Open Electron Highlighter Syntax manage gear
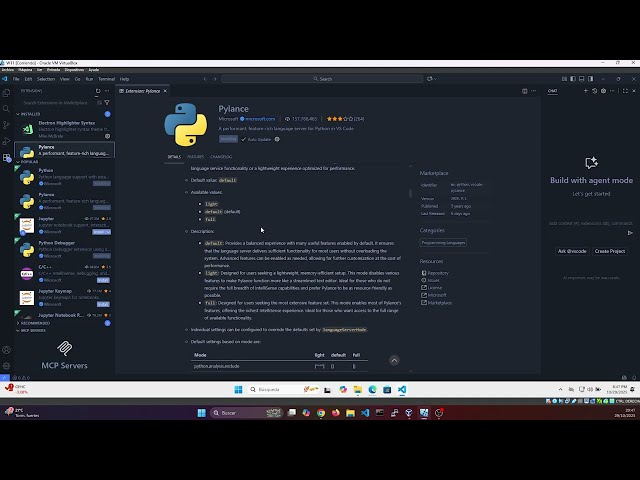Image resolution: width=640 pixels, height=480 pixels. tap(108, 136)
